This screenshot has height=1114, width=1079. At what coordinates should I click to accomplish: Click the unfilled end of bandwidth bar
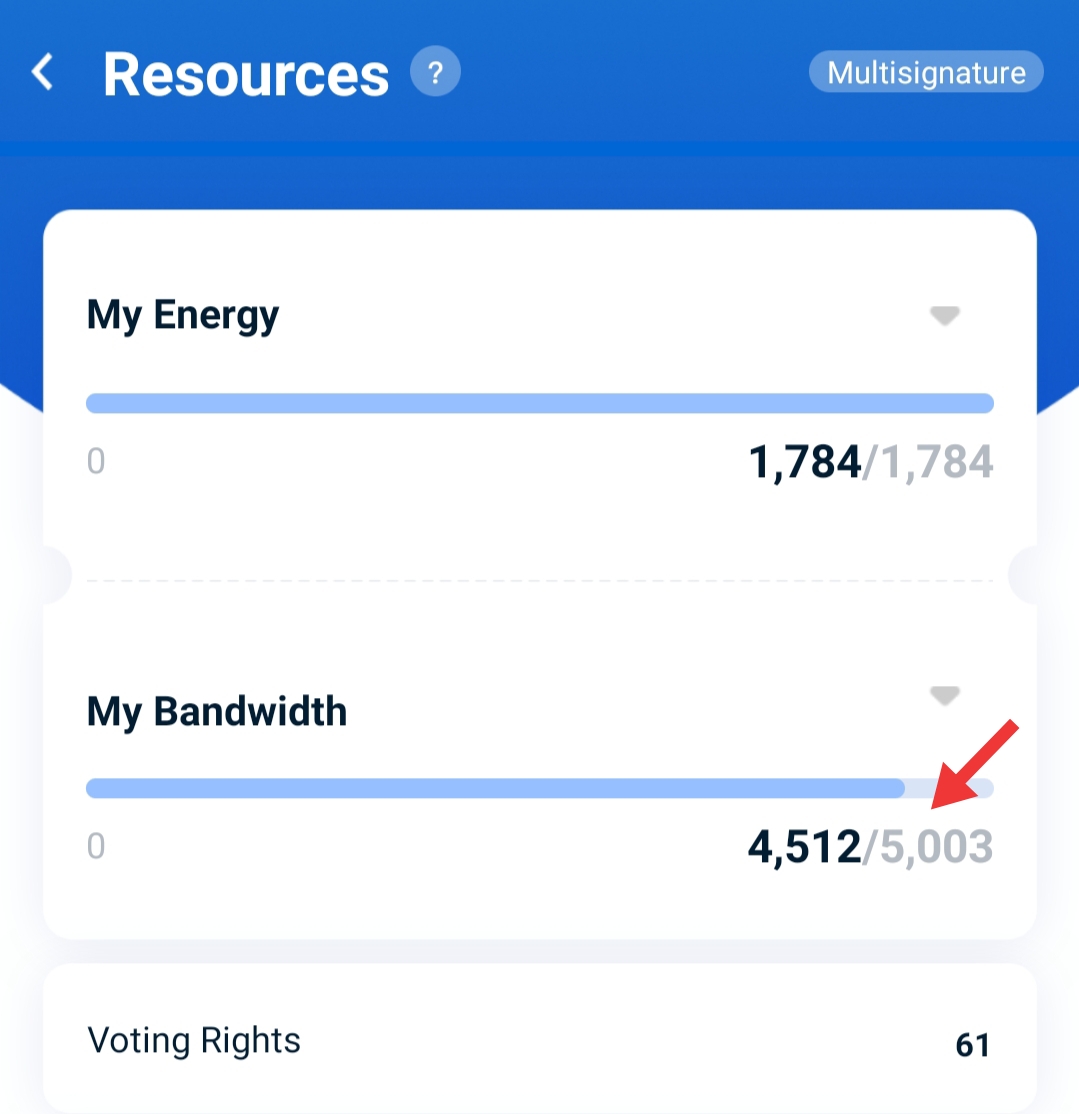point(949,788)
